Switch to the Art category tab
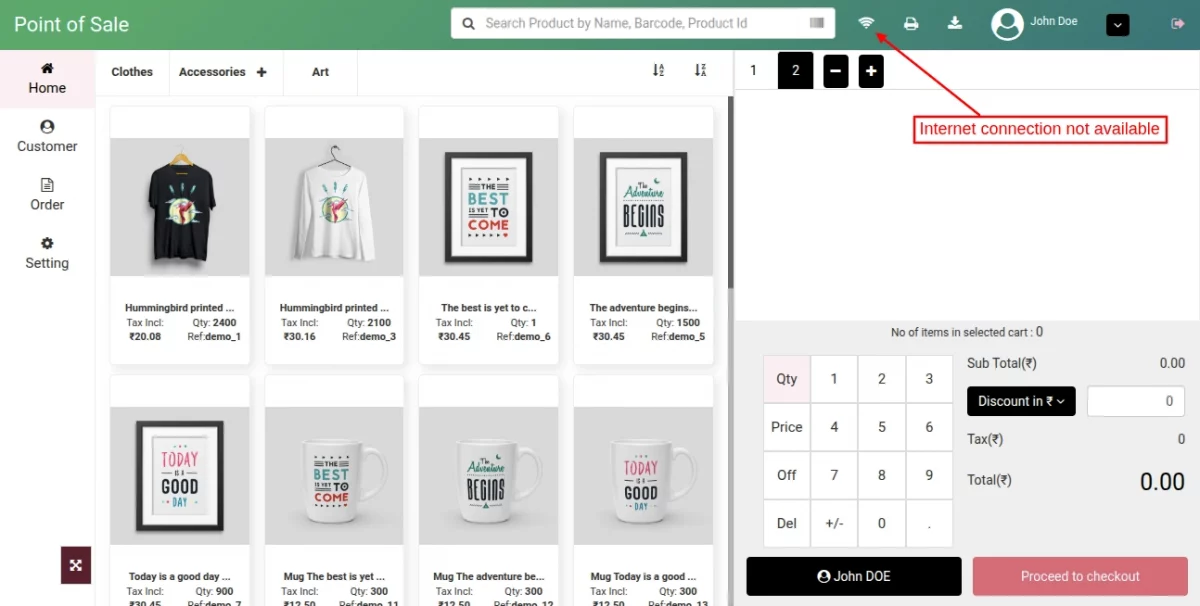 pos(320,71)
